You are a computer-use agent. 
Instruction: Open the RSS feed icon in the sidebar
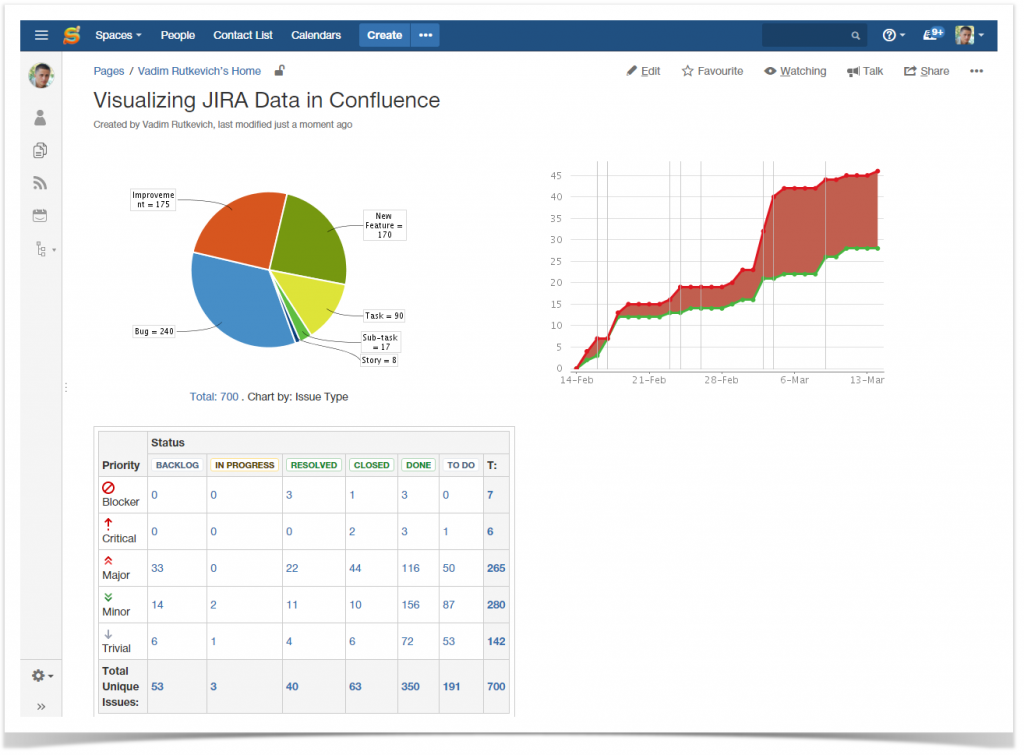coord(40,182)
